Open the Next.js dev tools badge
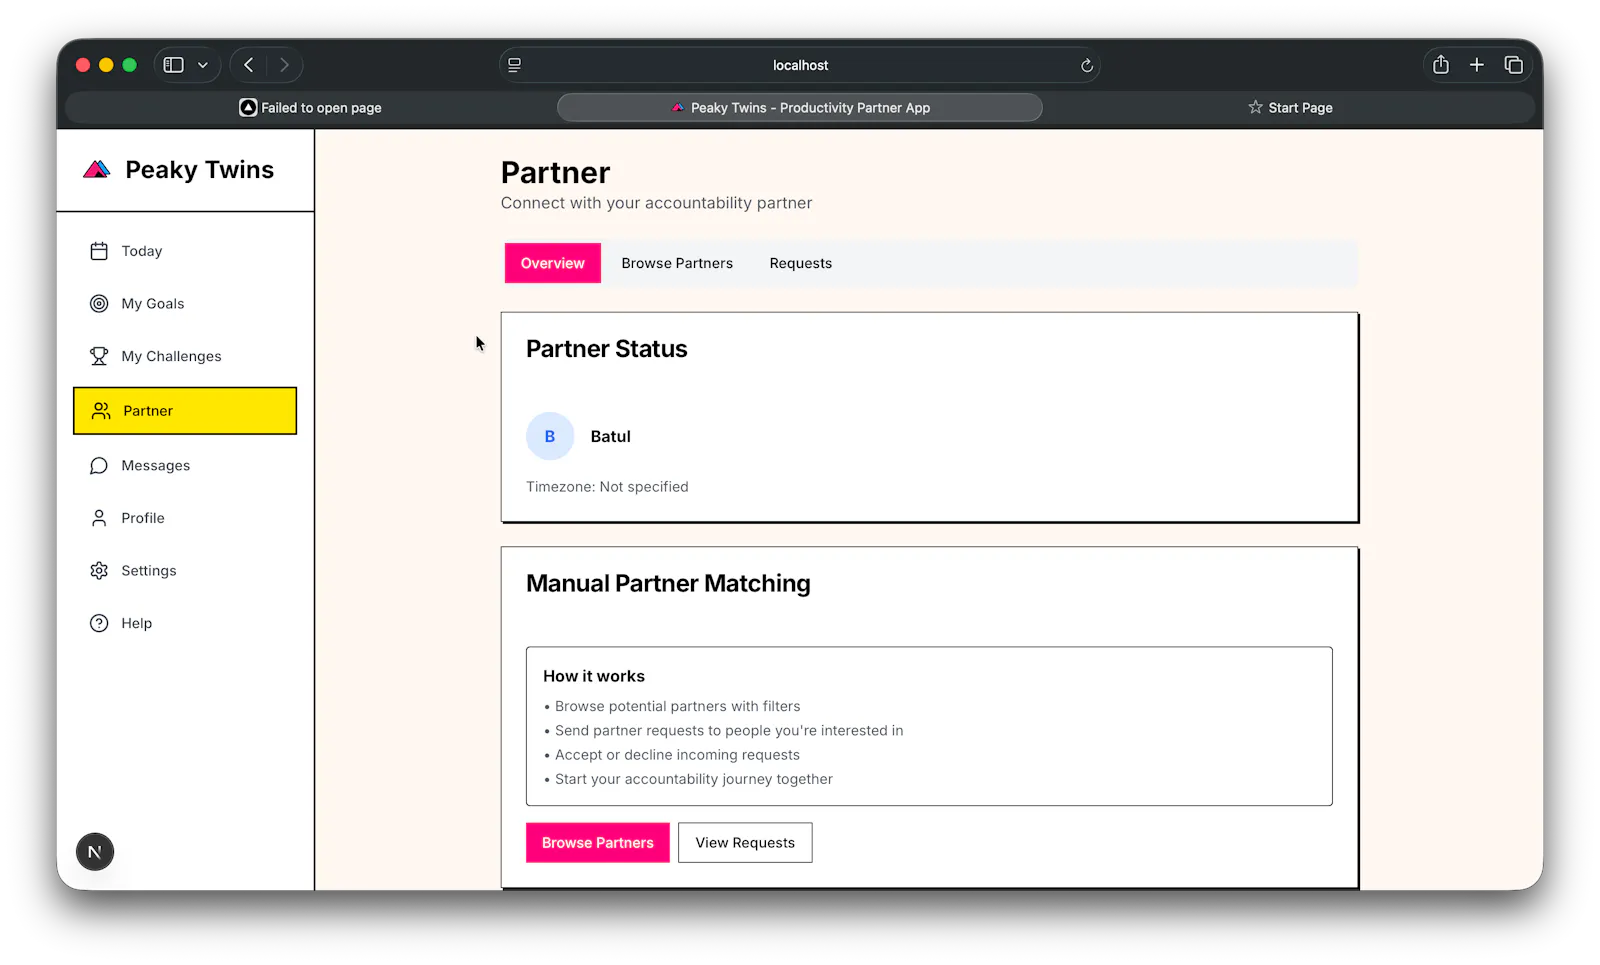 (95, 852)
